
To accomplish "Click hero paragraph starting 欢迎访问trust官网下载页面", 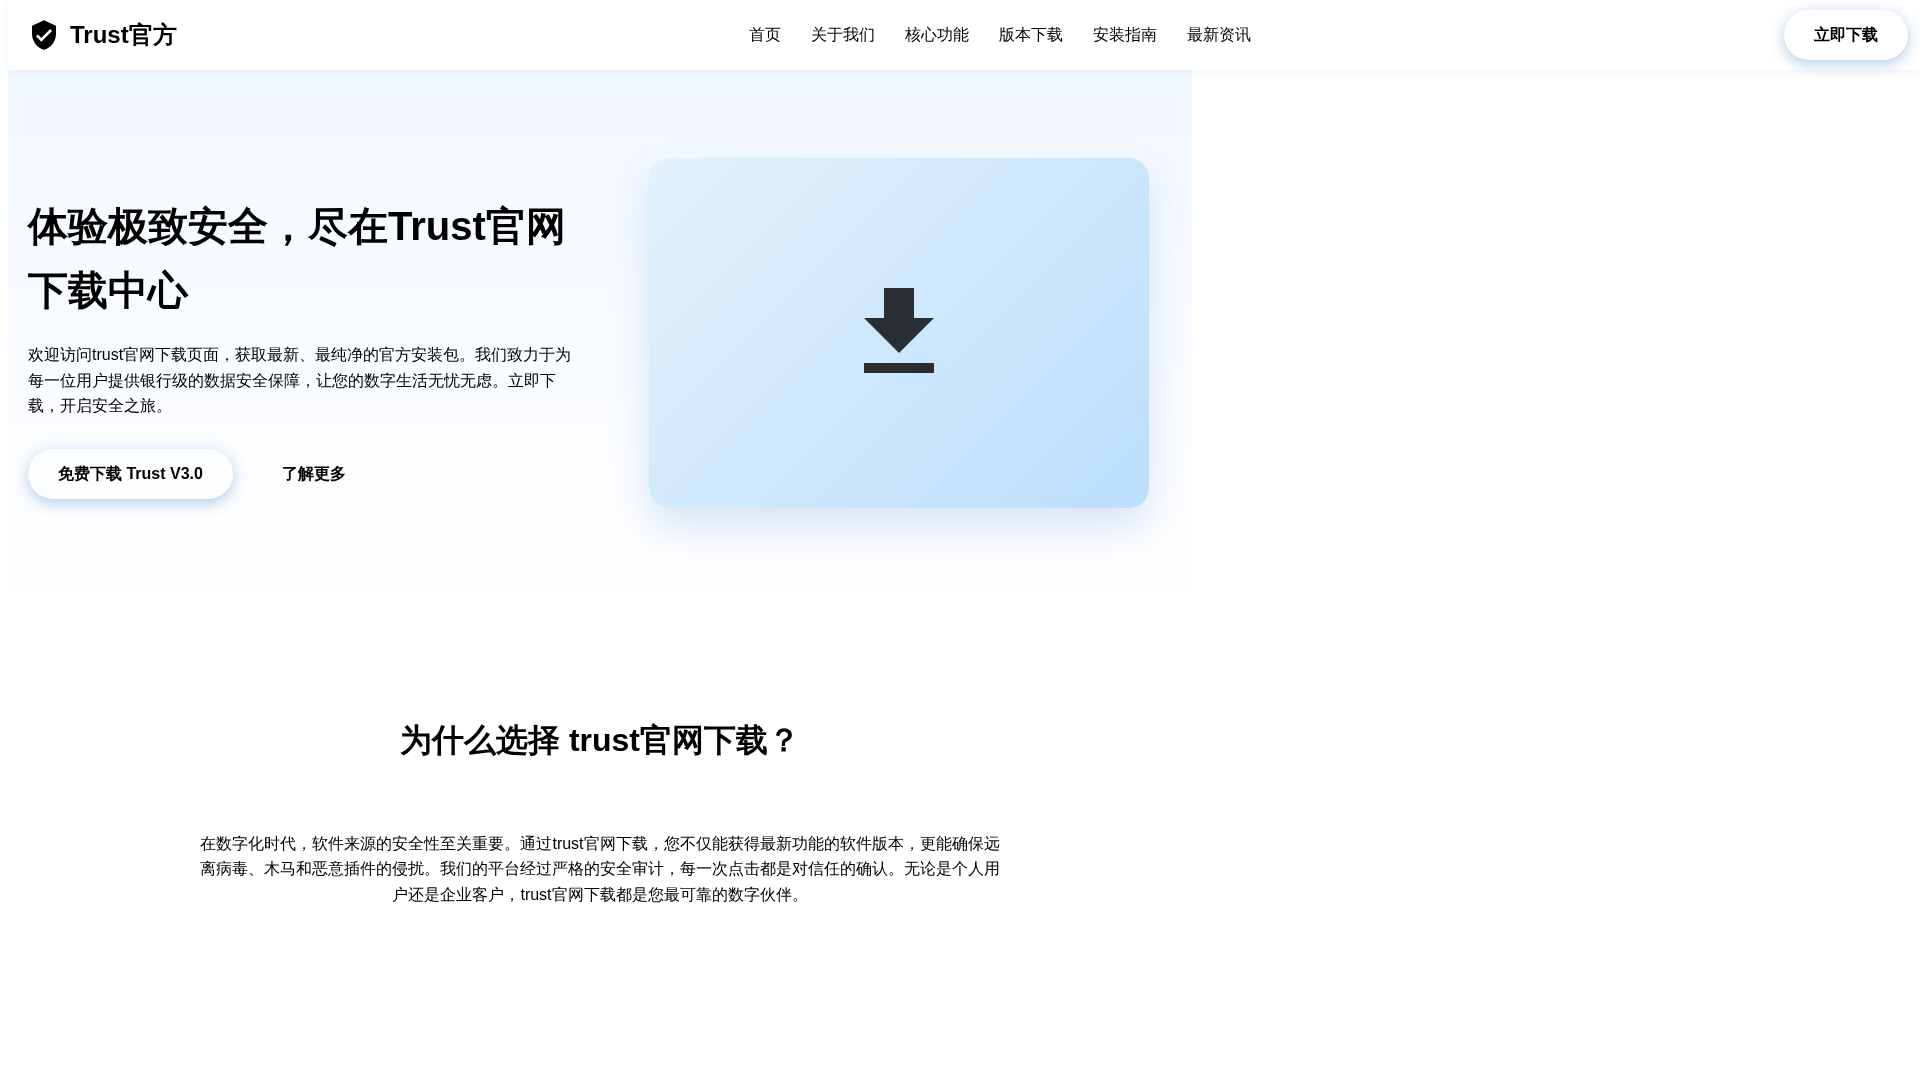I will pos(300,381).
